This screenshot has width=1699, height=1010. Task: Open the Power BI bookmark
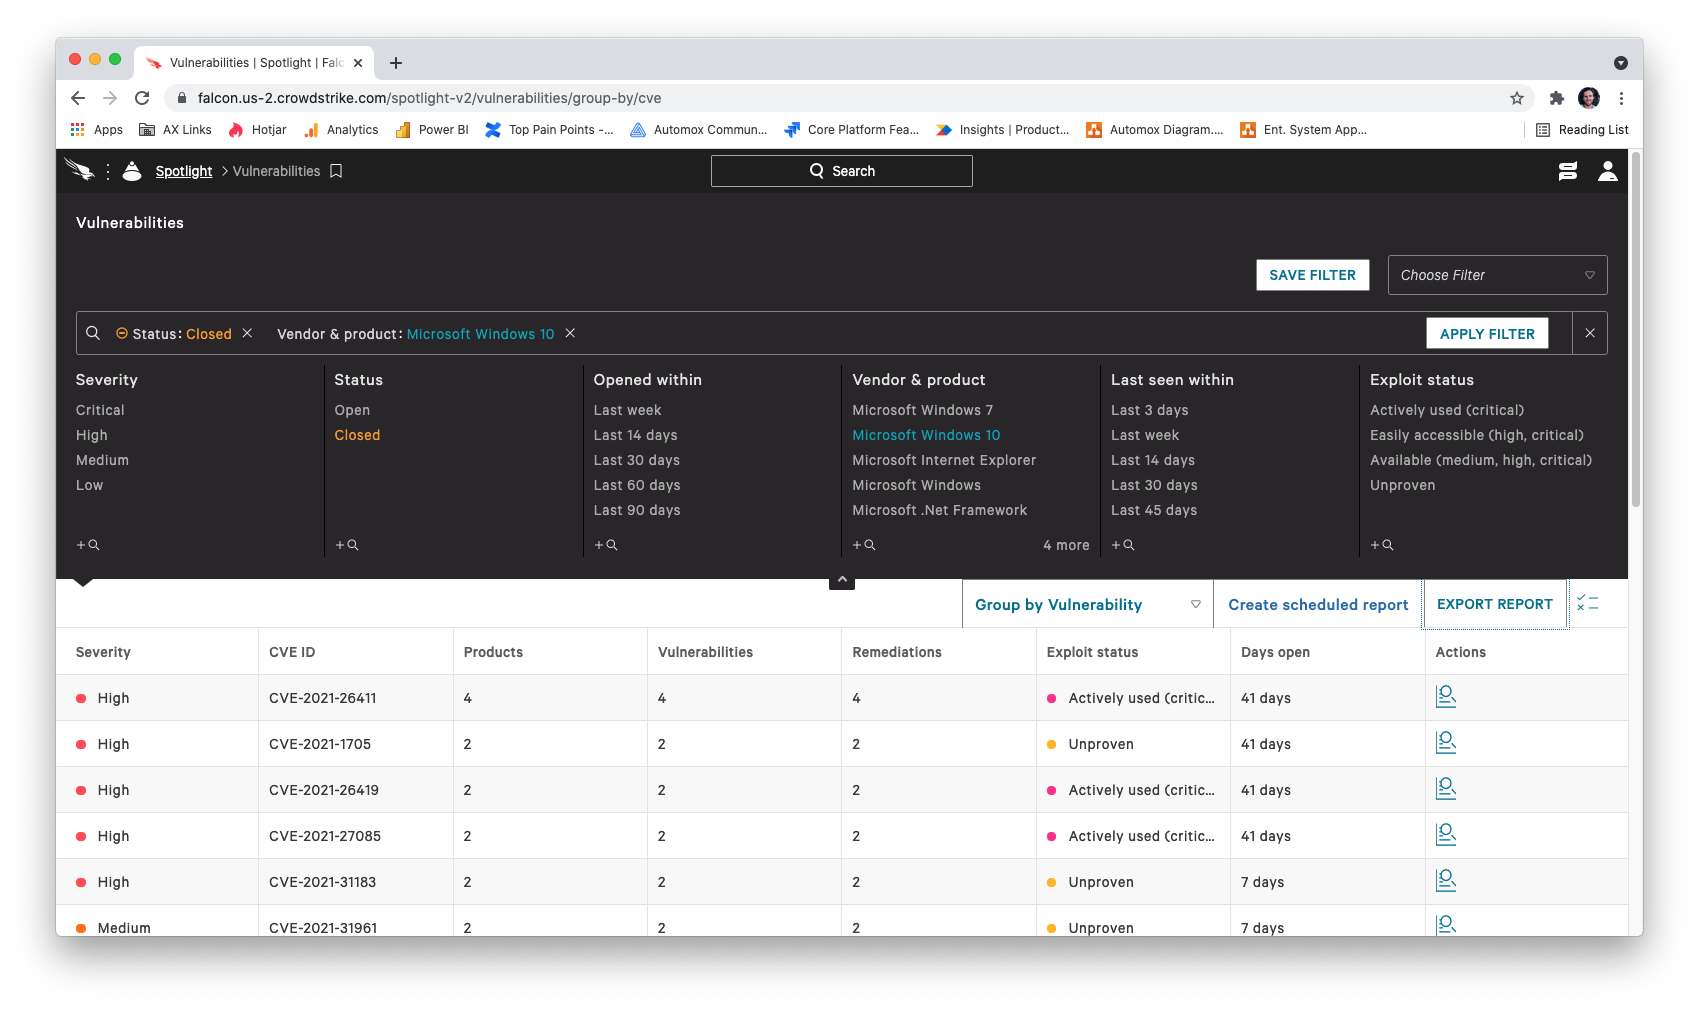pyautogui.click(x=432, y=130)
